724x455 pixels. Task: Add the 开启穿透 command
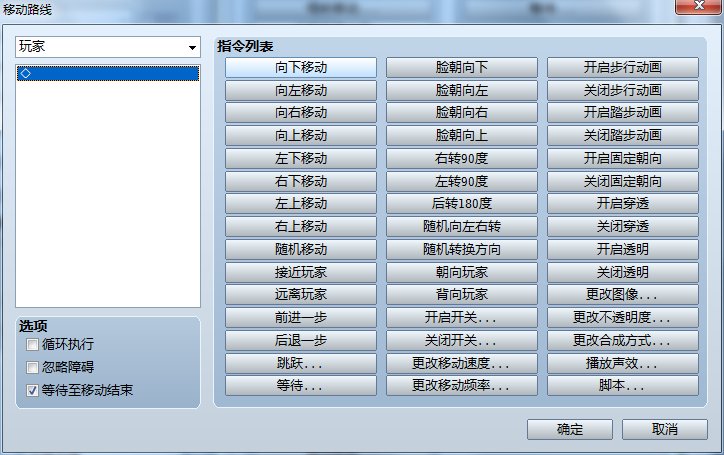click(x=623, y=204)
